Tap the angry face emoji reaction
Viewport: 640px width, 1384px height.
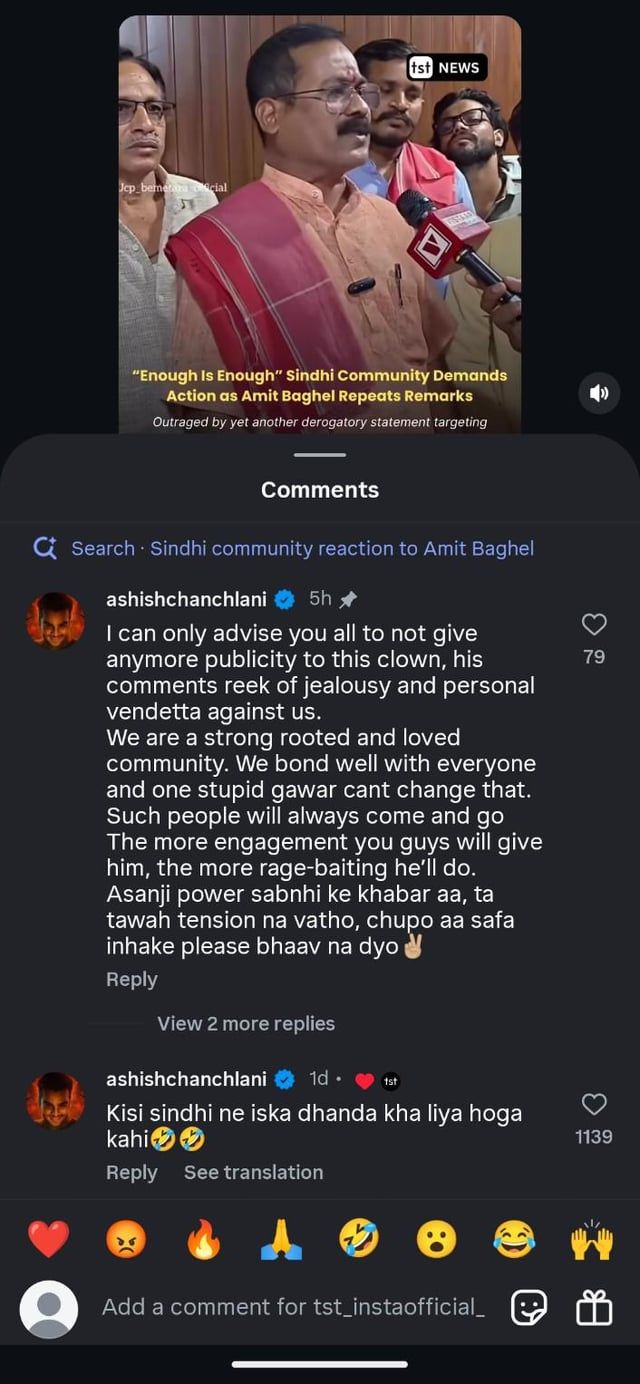126,1240
